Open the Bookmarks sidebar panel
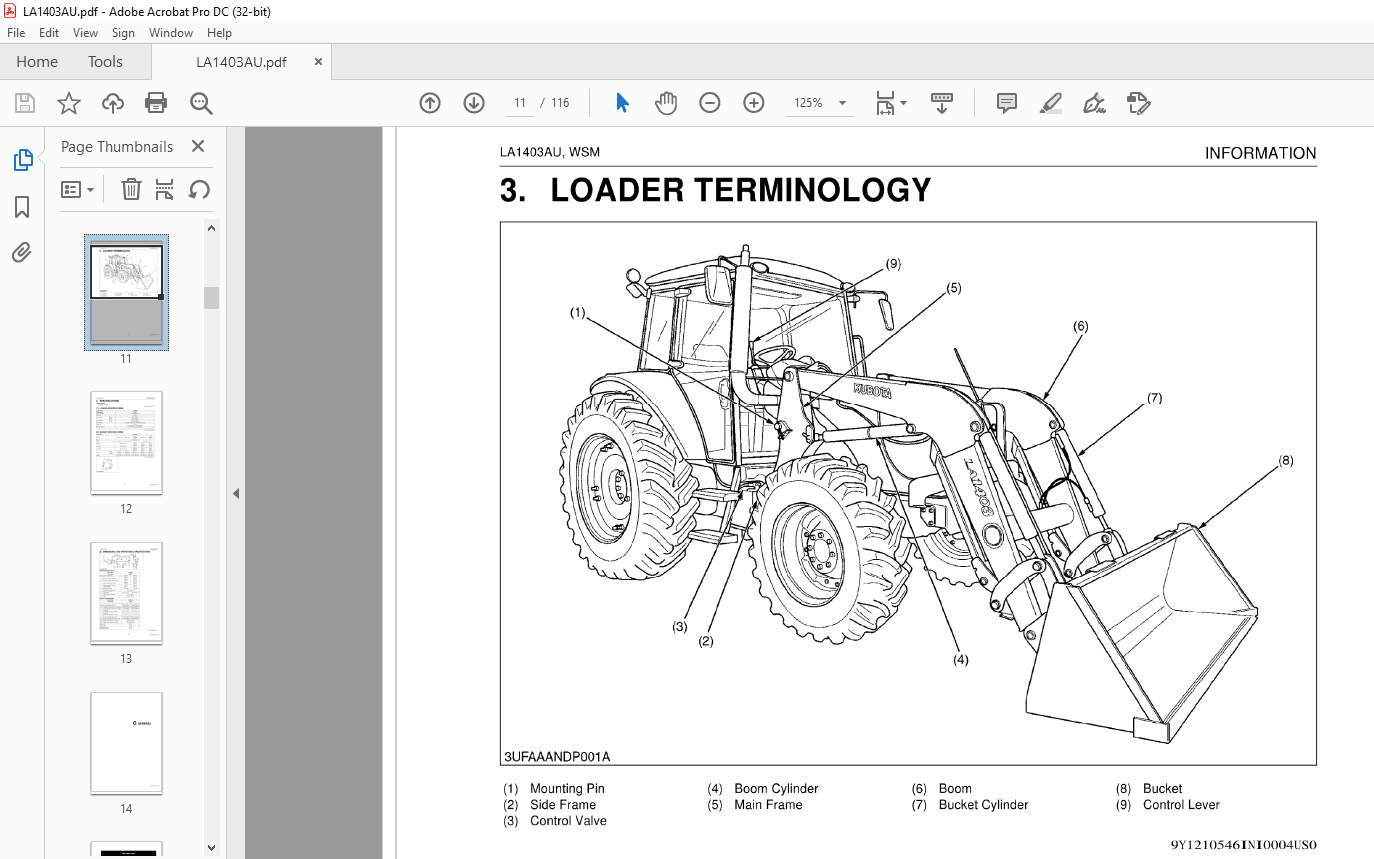The height and width of the screenshot is (859, 1374). [x=22, y=207]
